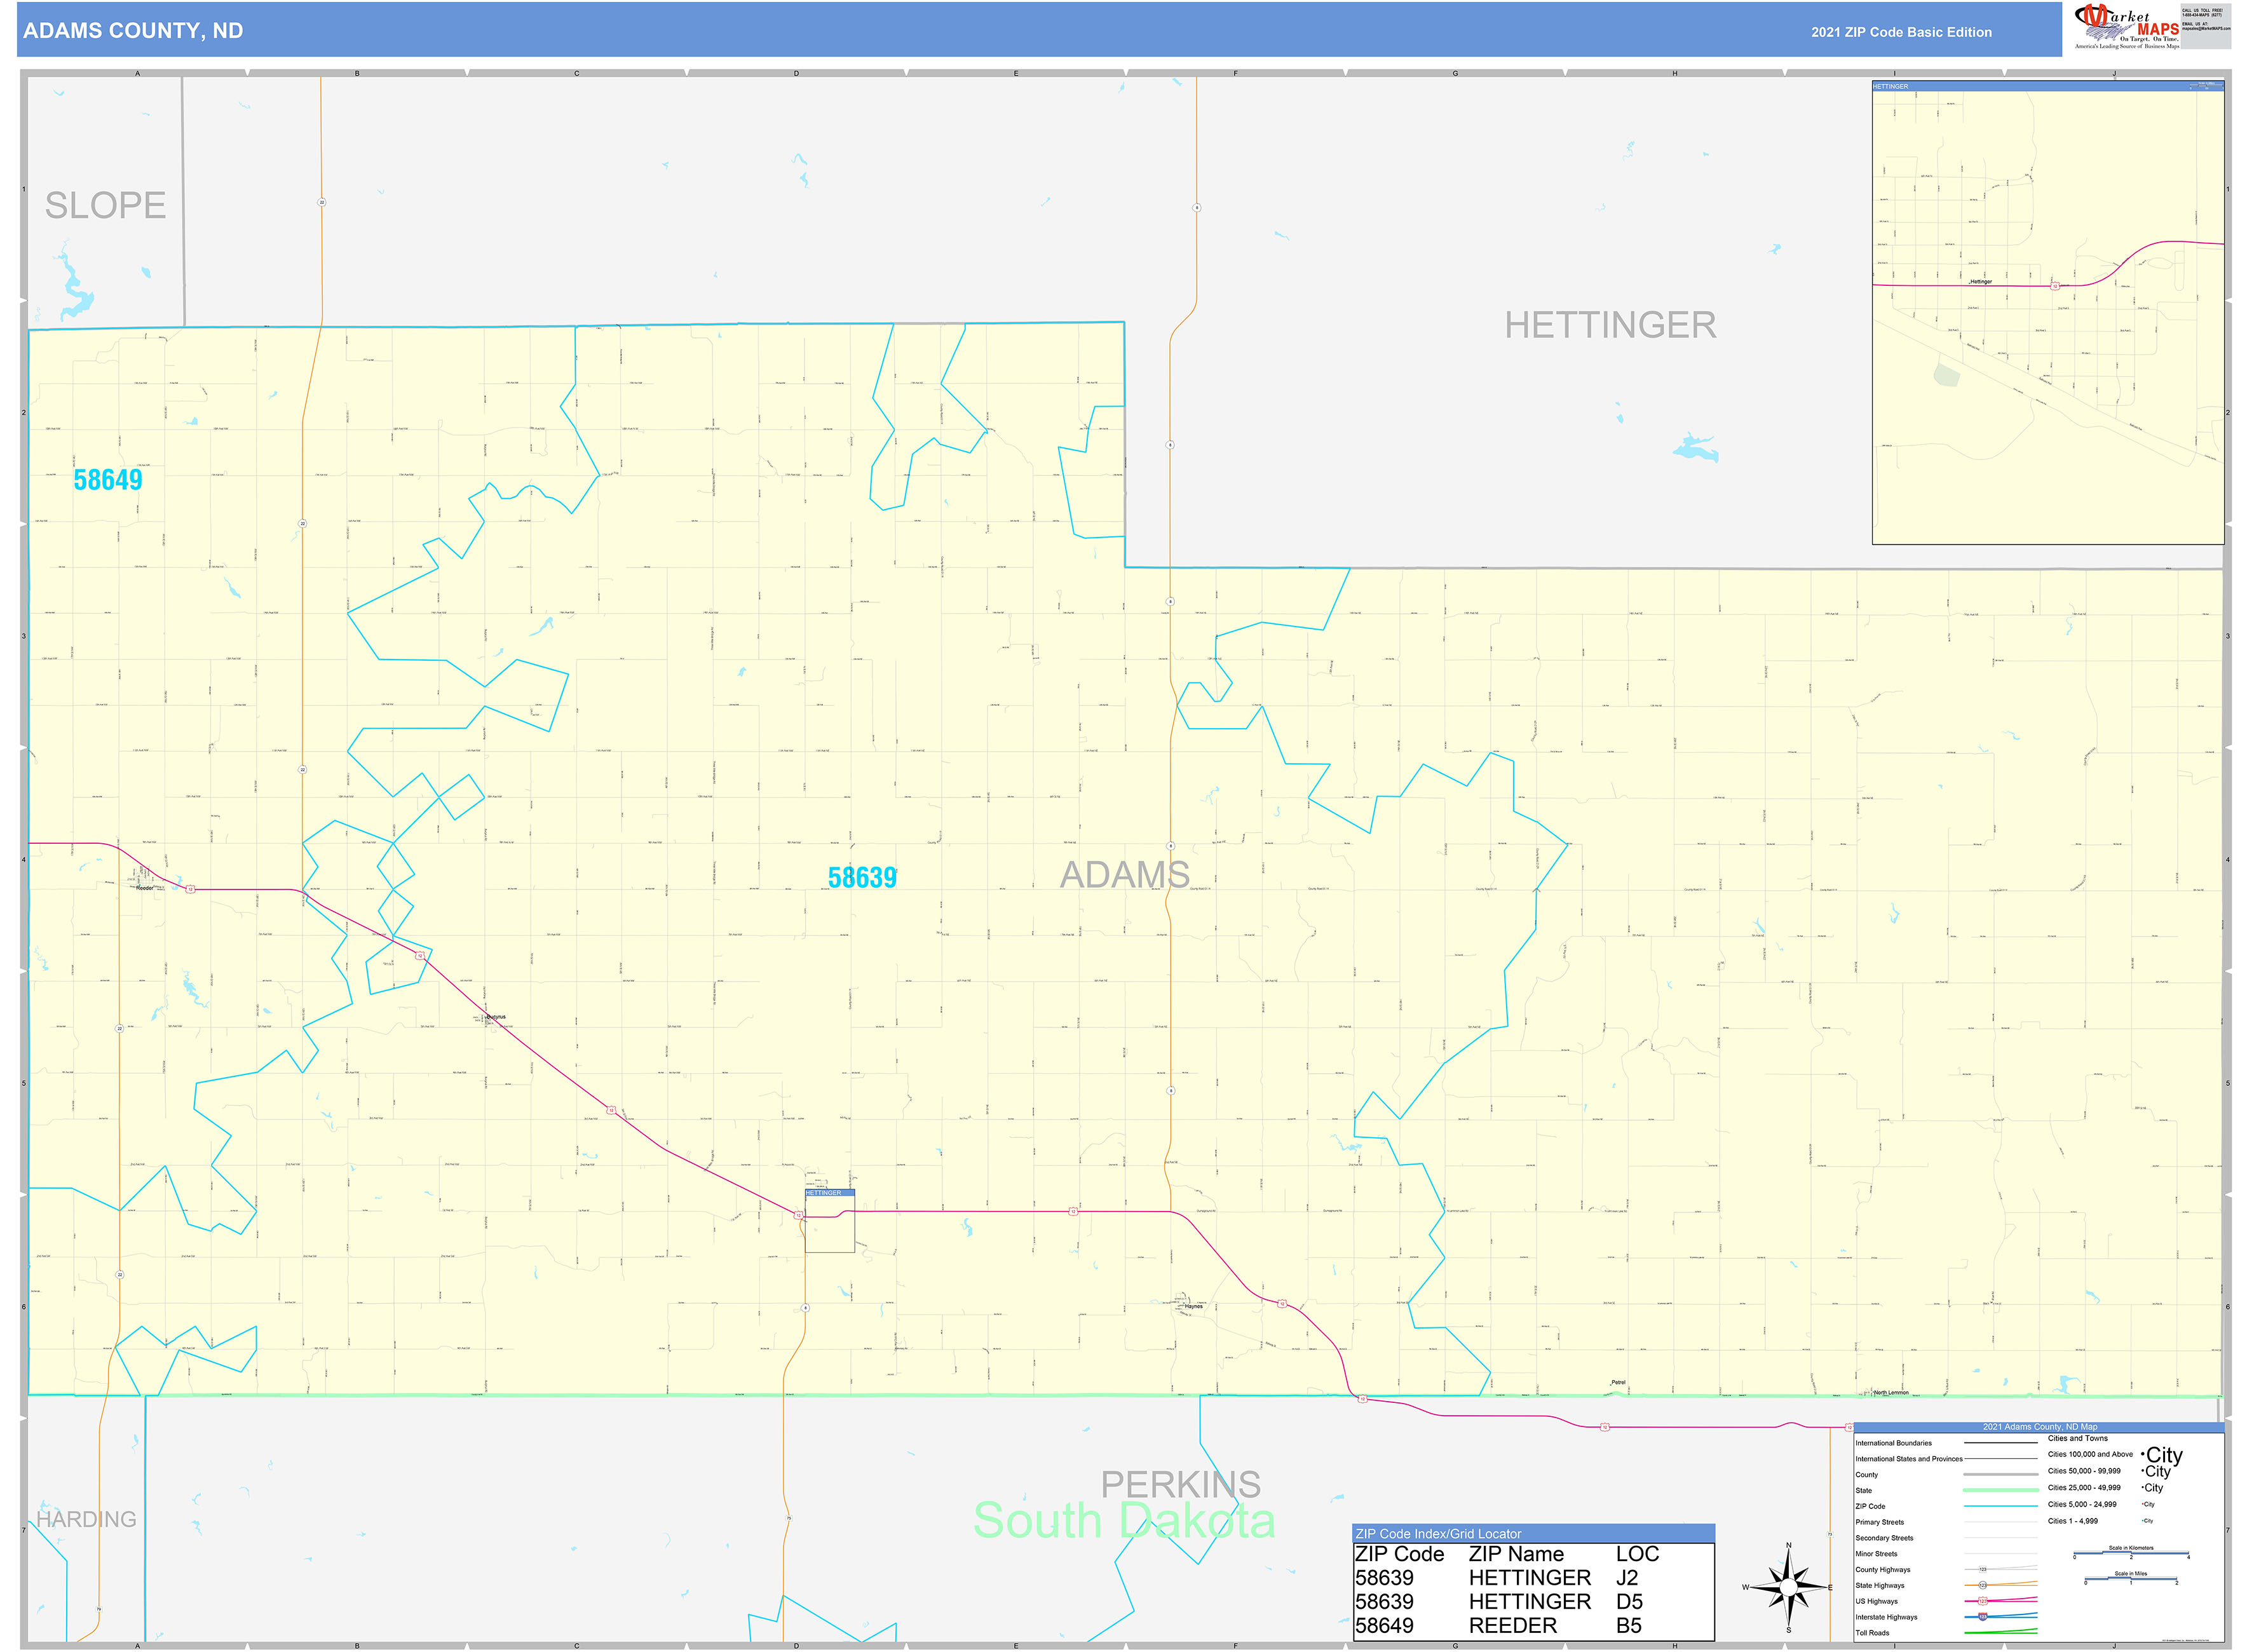The width and height of the screenshot is (2247, 1652).
Task: Click the County Highways square 123 marker
Action: pos(1983,1570)
